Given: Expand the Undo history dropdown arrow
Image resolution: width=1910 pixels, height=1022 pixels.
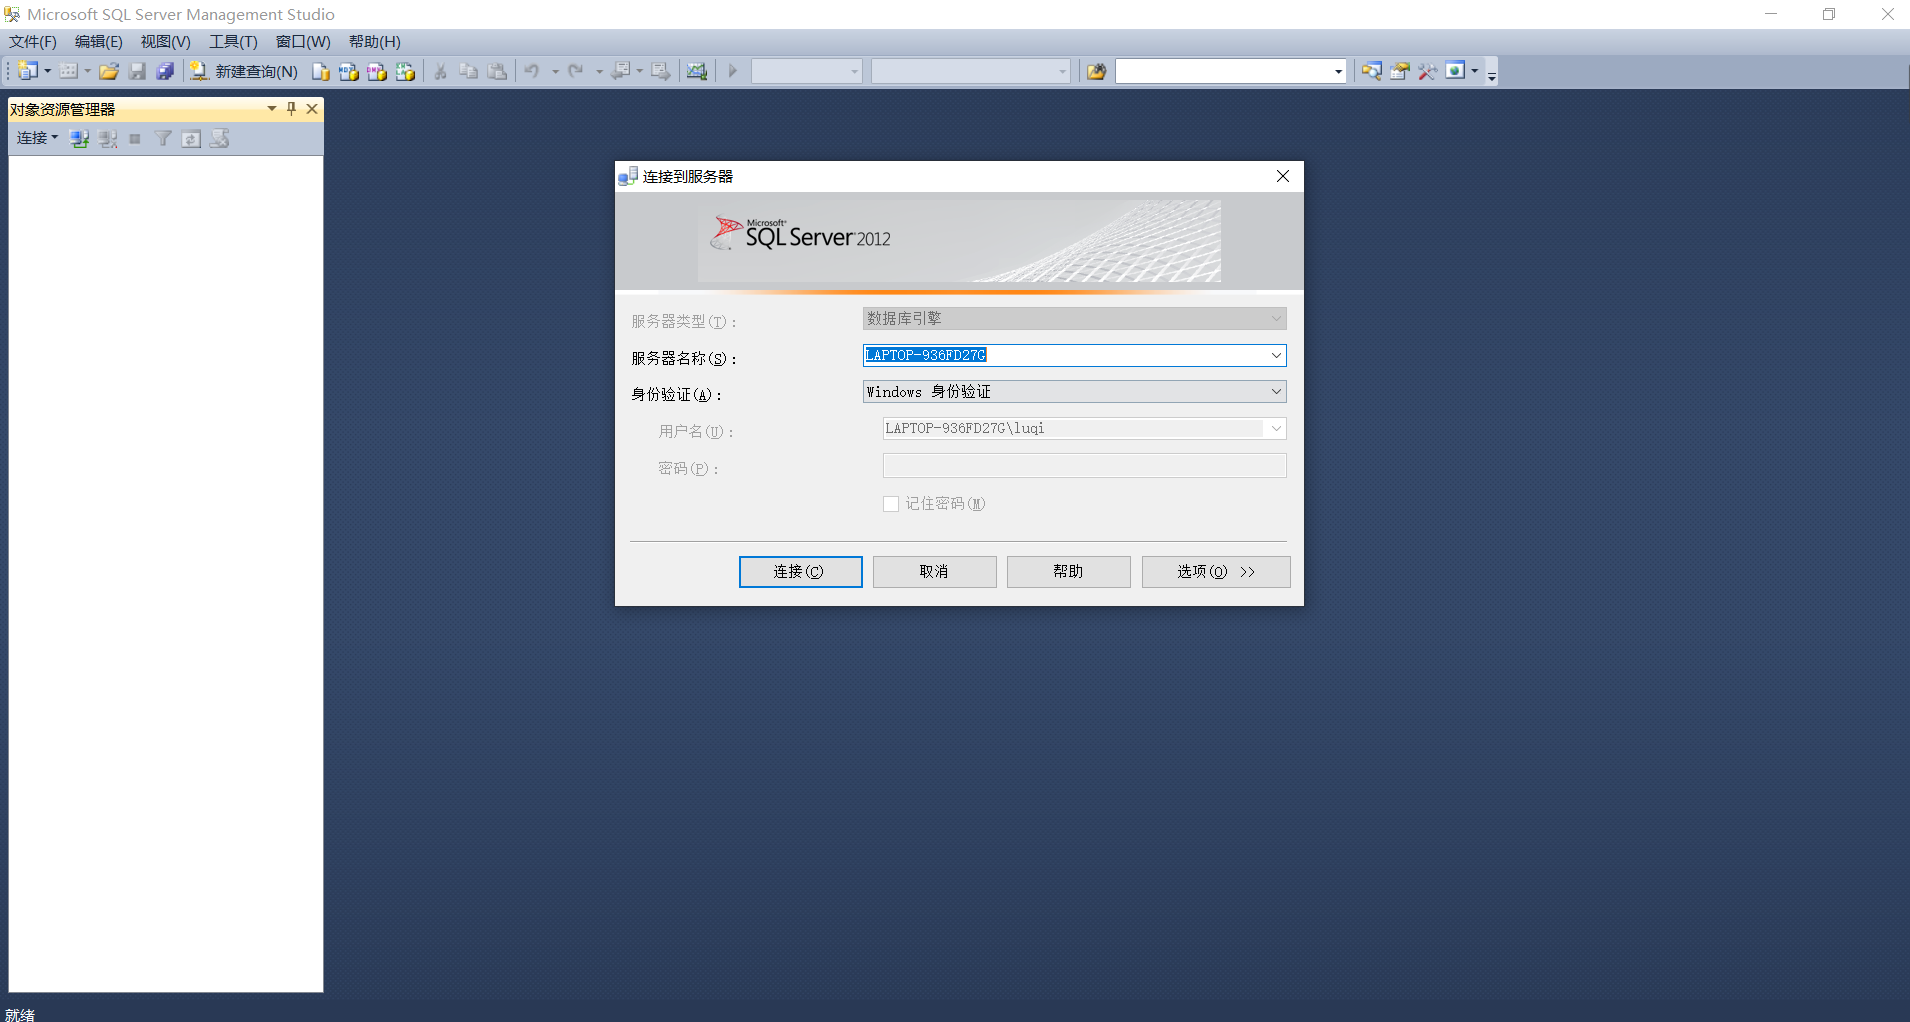Looking at the screenshot, I should 555,71.
